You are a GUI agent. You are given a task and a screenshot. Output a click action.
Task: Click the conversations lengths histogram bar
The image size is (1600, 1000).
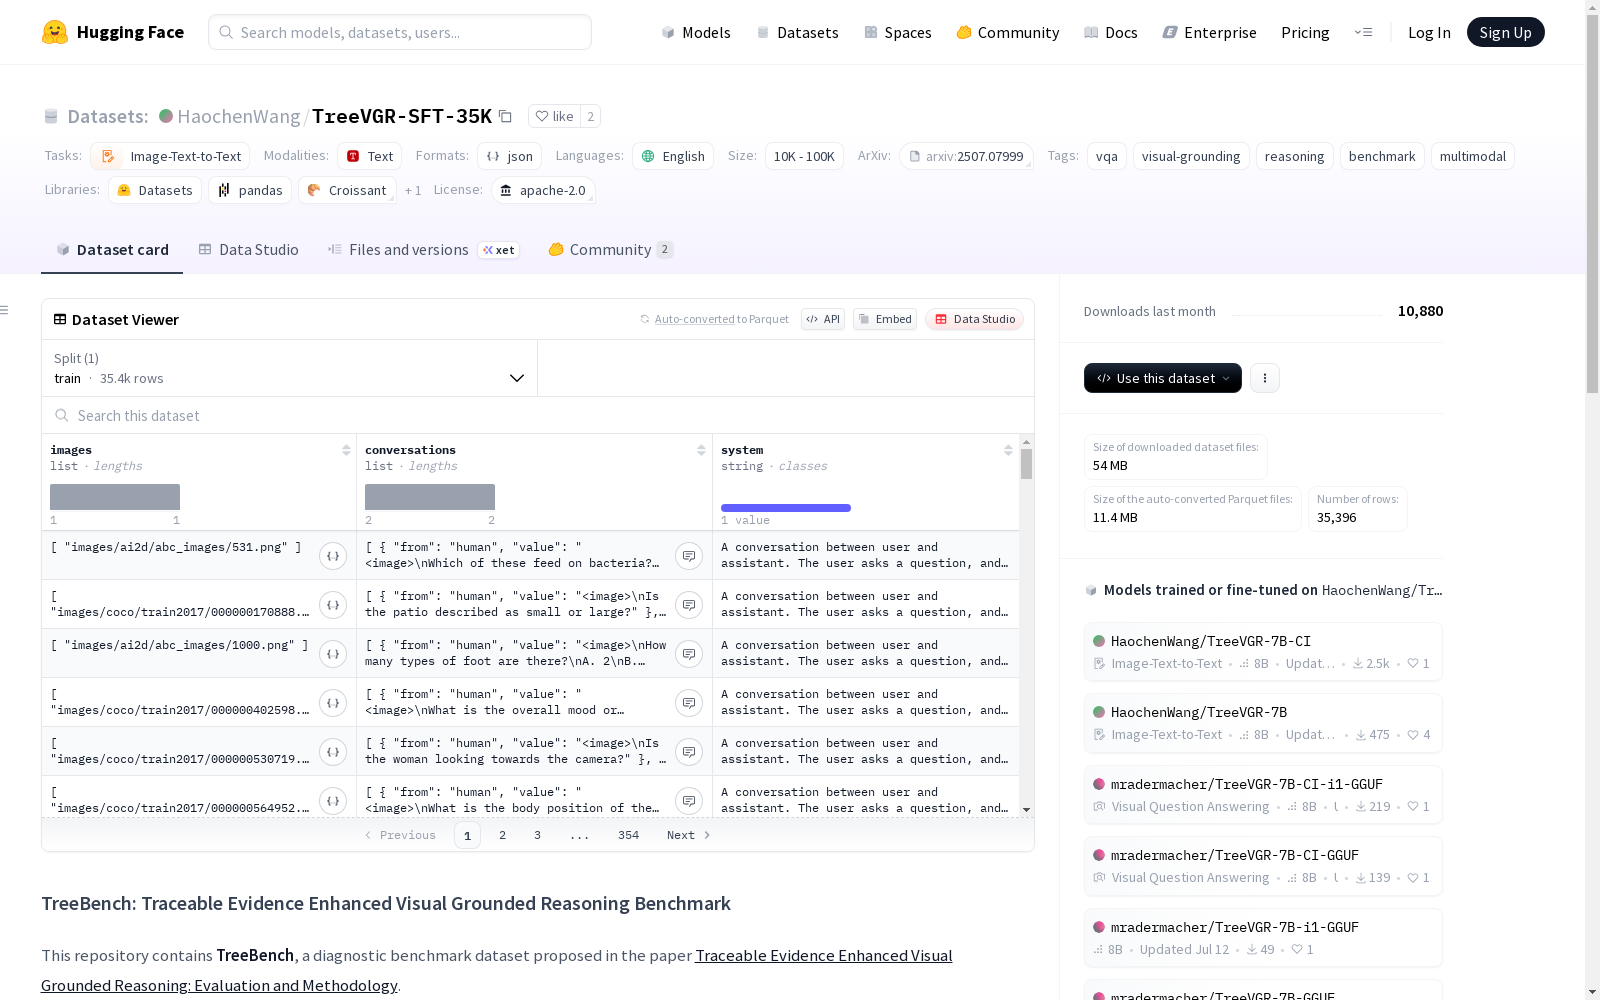click(x=430, y=497)
